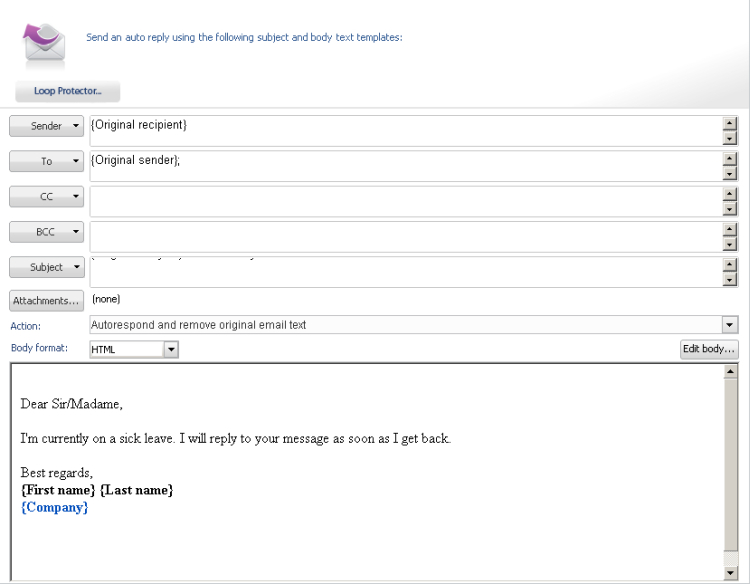
Task: Click the down arrow of Sender field scrollbar
Action: (729, 139)
